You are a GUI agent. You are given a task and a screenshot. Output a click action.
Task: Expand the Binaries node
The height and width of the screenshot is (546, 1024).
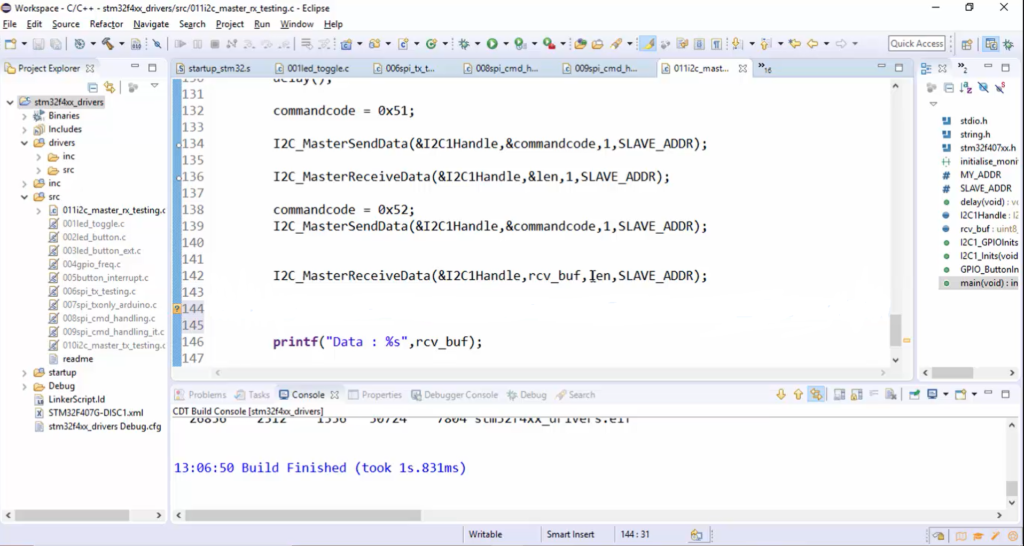point(24,116)
